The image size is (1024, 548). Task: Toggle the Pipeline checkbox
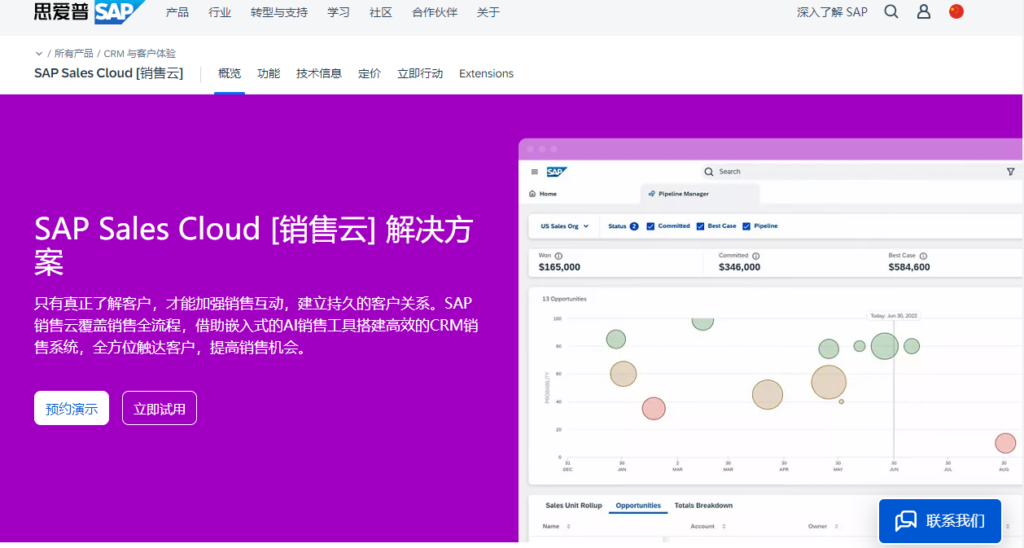tap(746, 226)
